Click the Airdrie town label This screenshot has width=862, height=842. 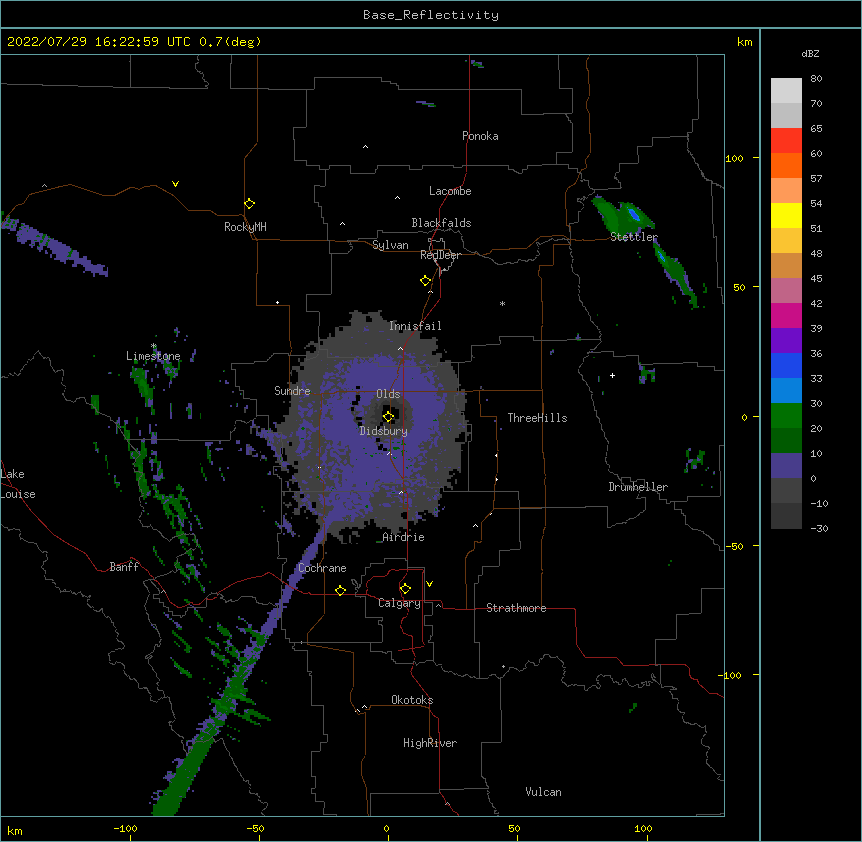403,537
